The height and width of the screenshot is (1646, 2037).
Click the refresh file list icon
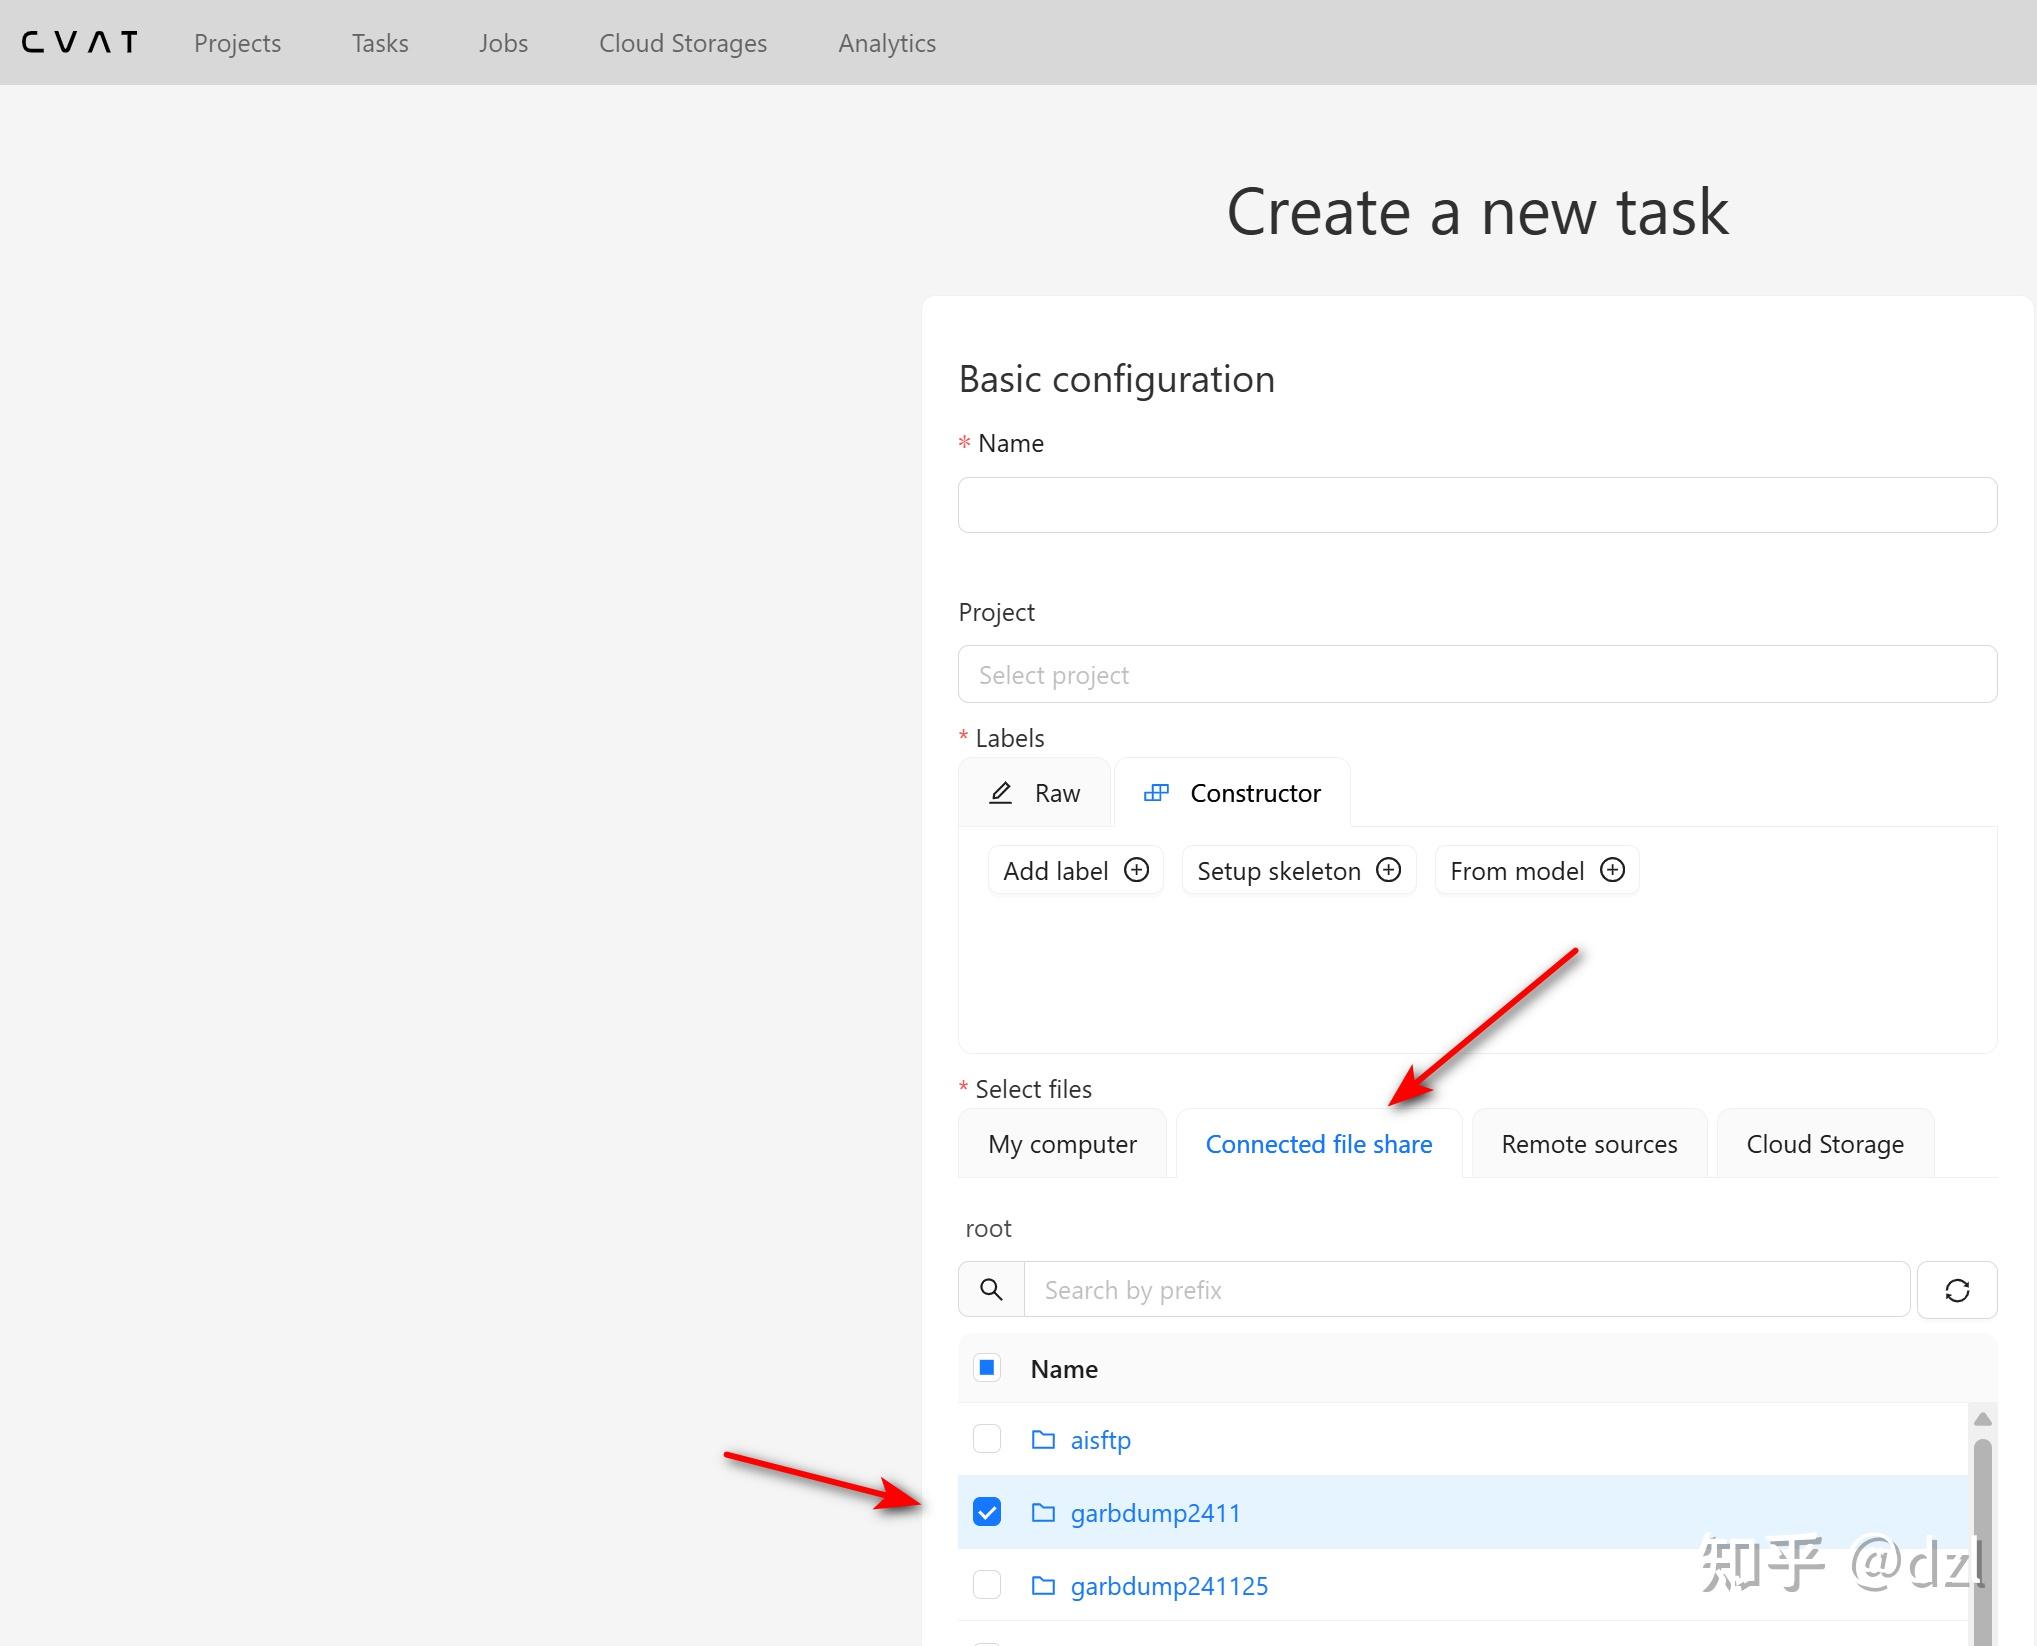pos(1956,1290)
